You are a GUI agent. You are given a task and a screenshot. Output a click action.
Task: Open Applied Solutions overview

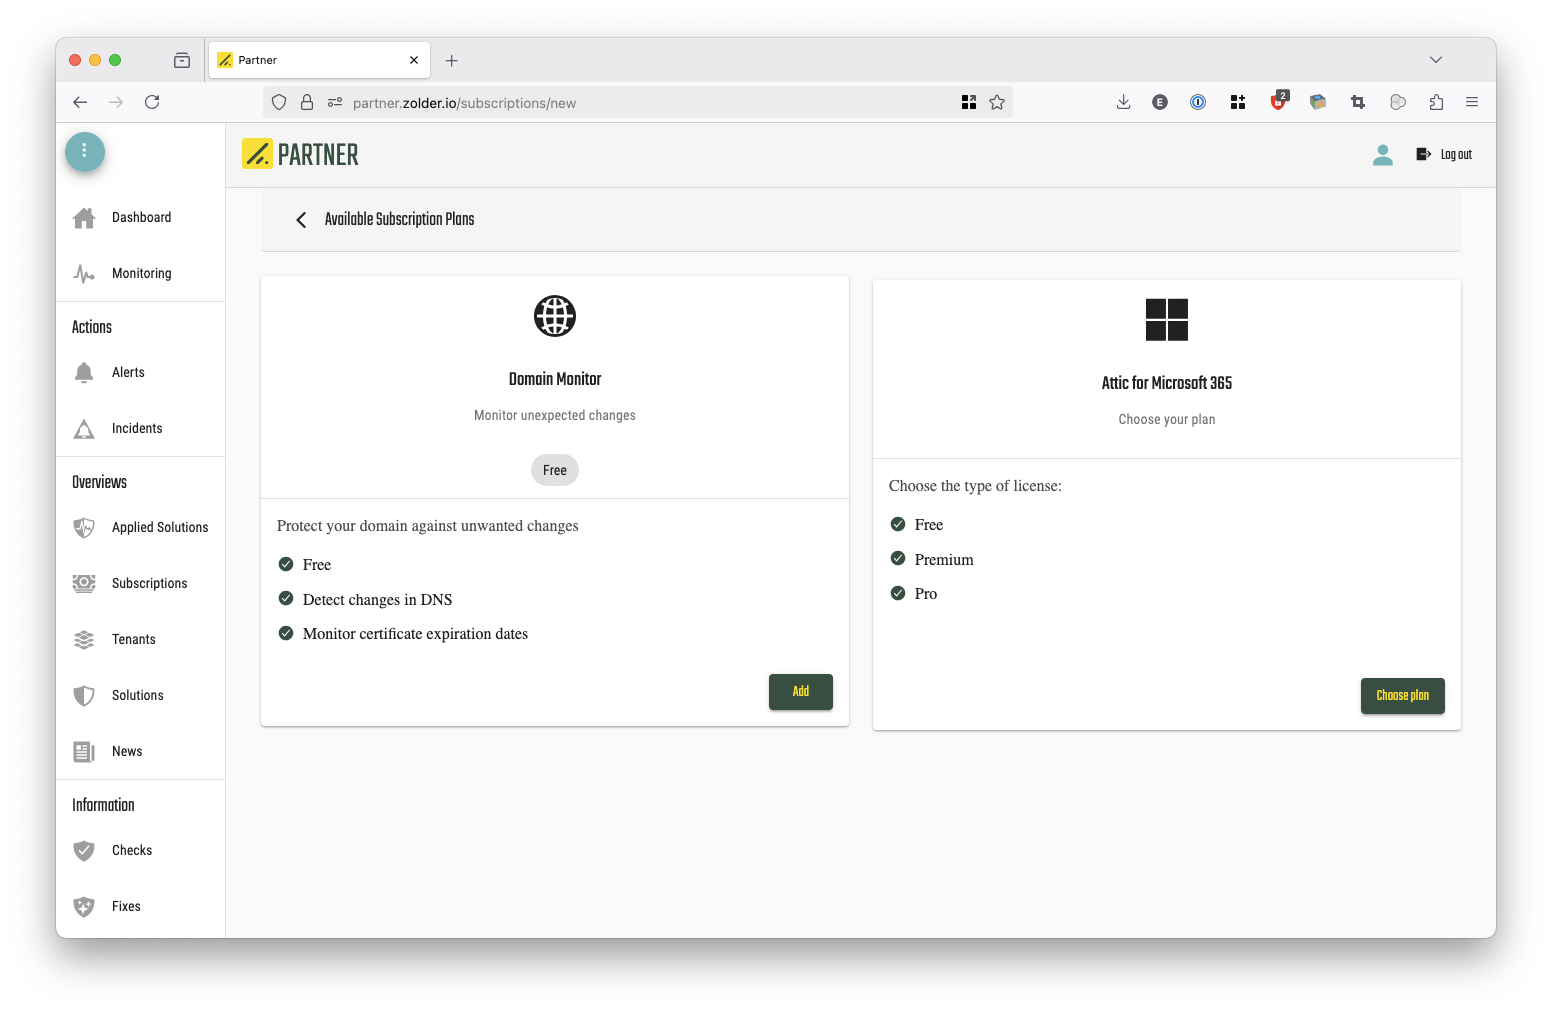[x=160, y=528]
